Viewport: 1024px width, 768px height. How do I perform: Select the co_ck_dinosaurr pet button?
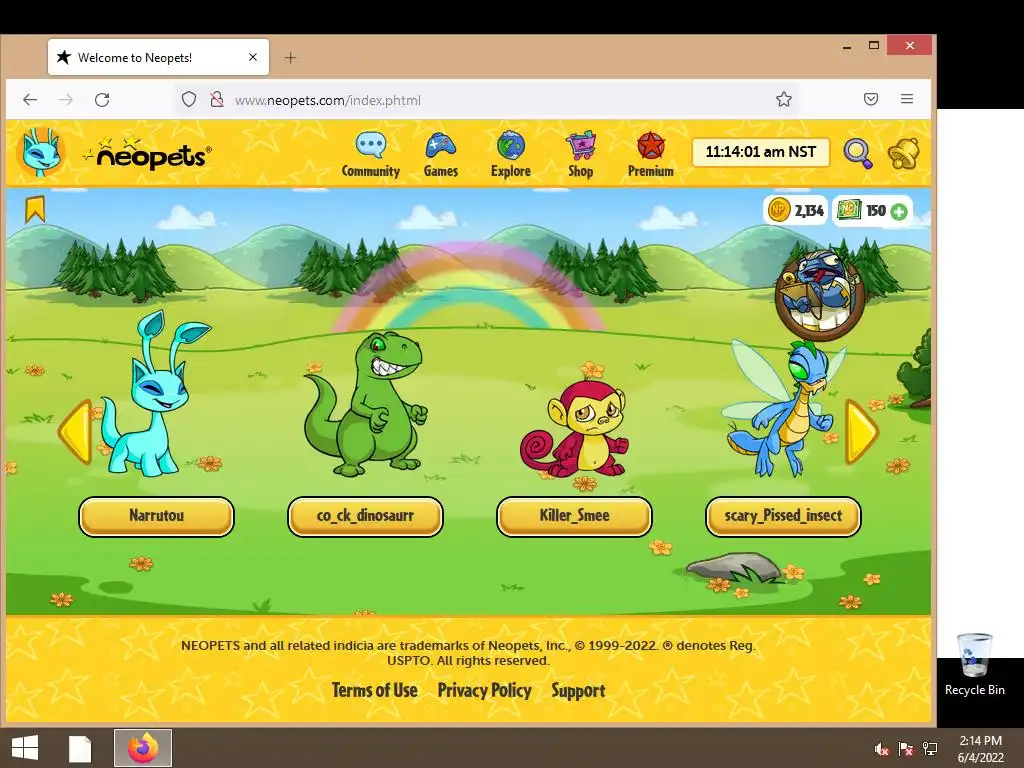[x=365, y=516]
